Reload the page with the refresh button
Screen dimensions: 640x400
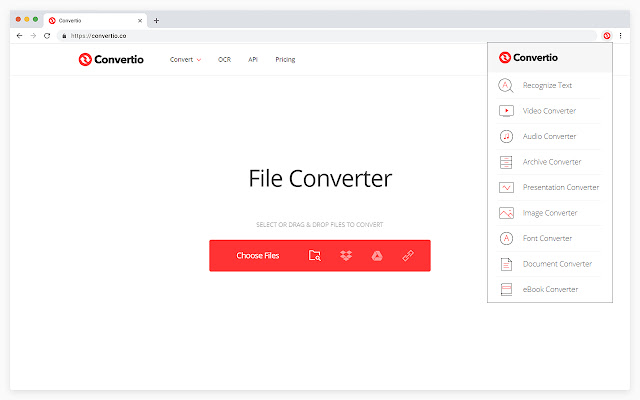point(47,36)
